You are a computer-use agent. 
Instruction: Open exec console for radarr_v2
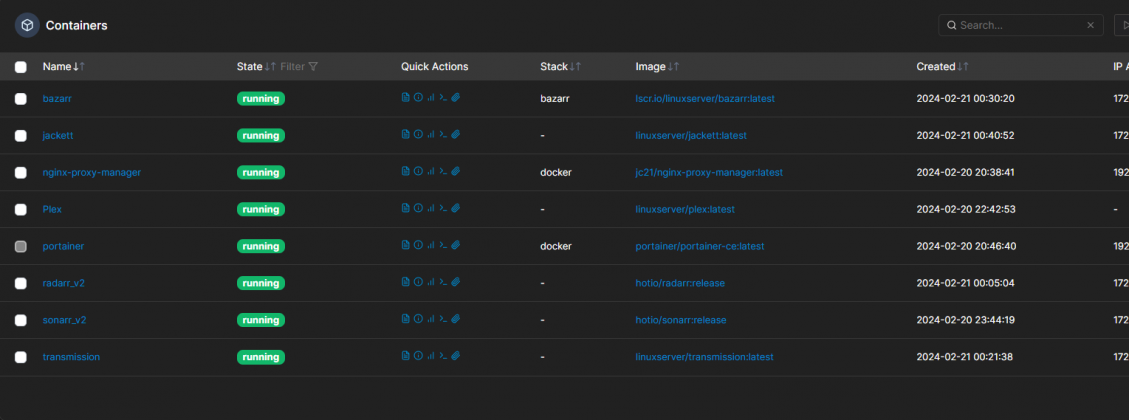444,282
